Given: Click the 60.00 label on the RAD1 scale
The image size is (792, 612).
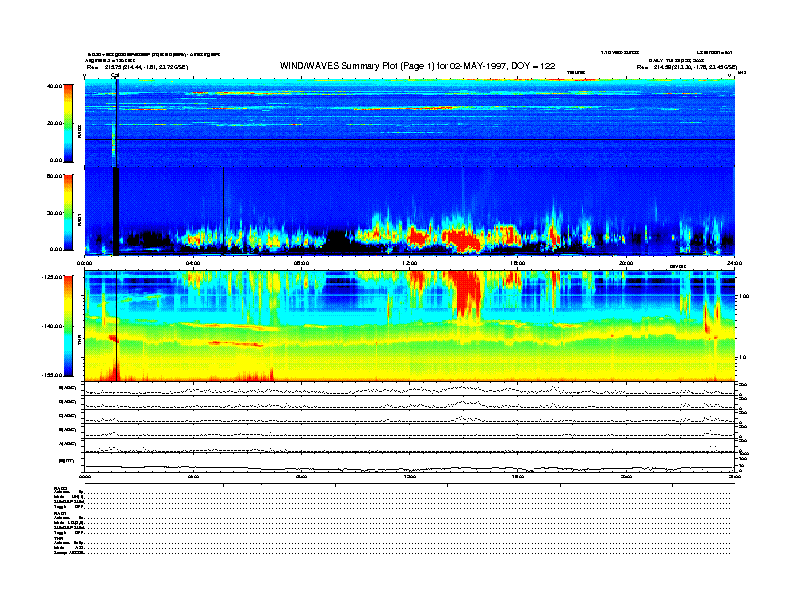Looking at the screenshot, I should click(x=54, y=176).
